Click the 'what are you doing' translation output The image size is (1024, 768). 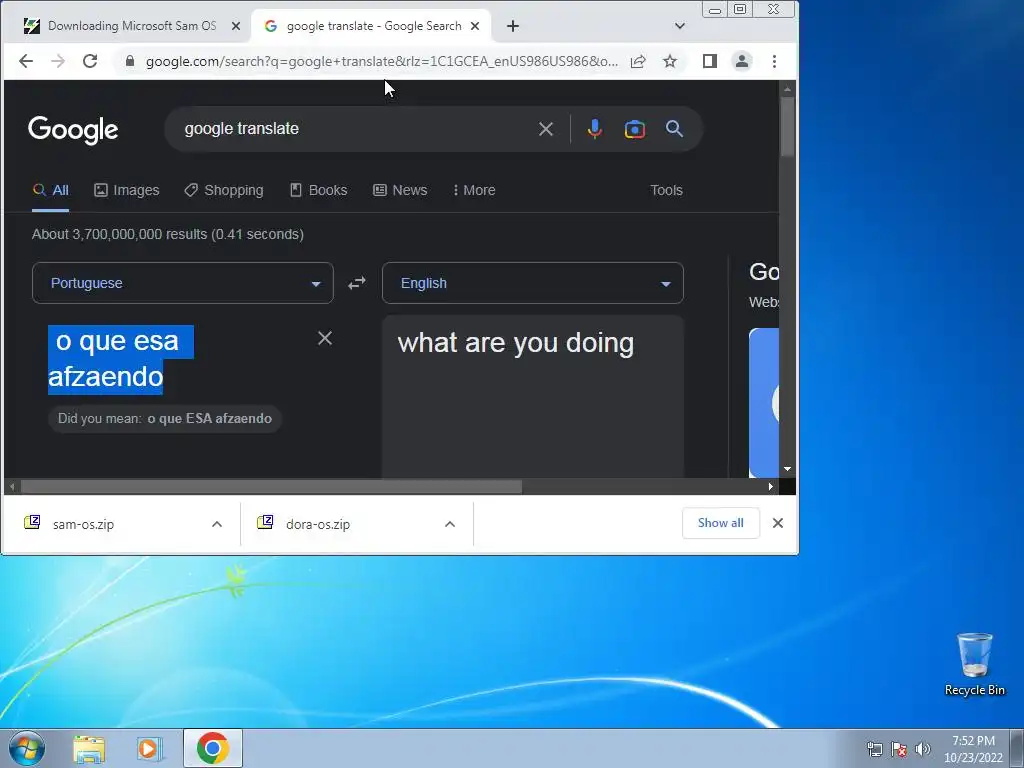click(515, 343)
